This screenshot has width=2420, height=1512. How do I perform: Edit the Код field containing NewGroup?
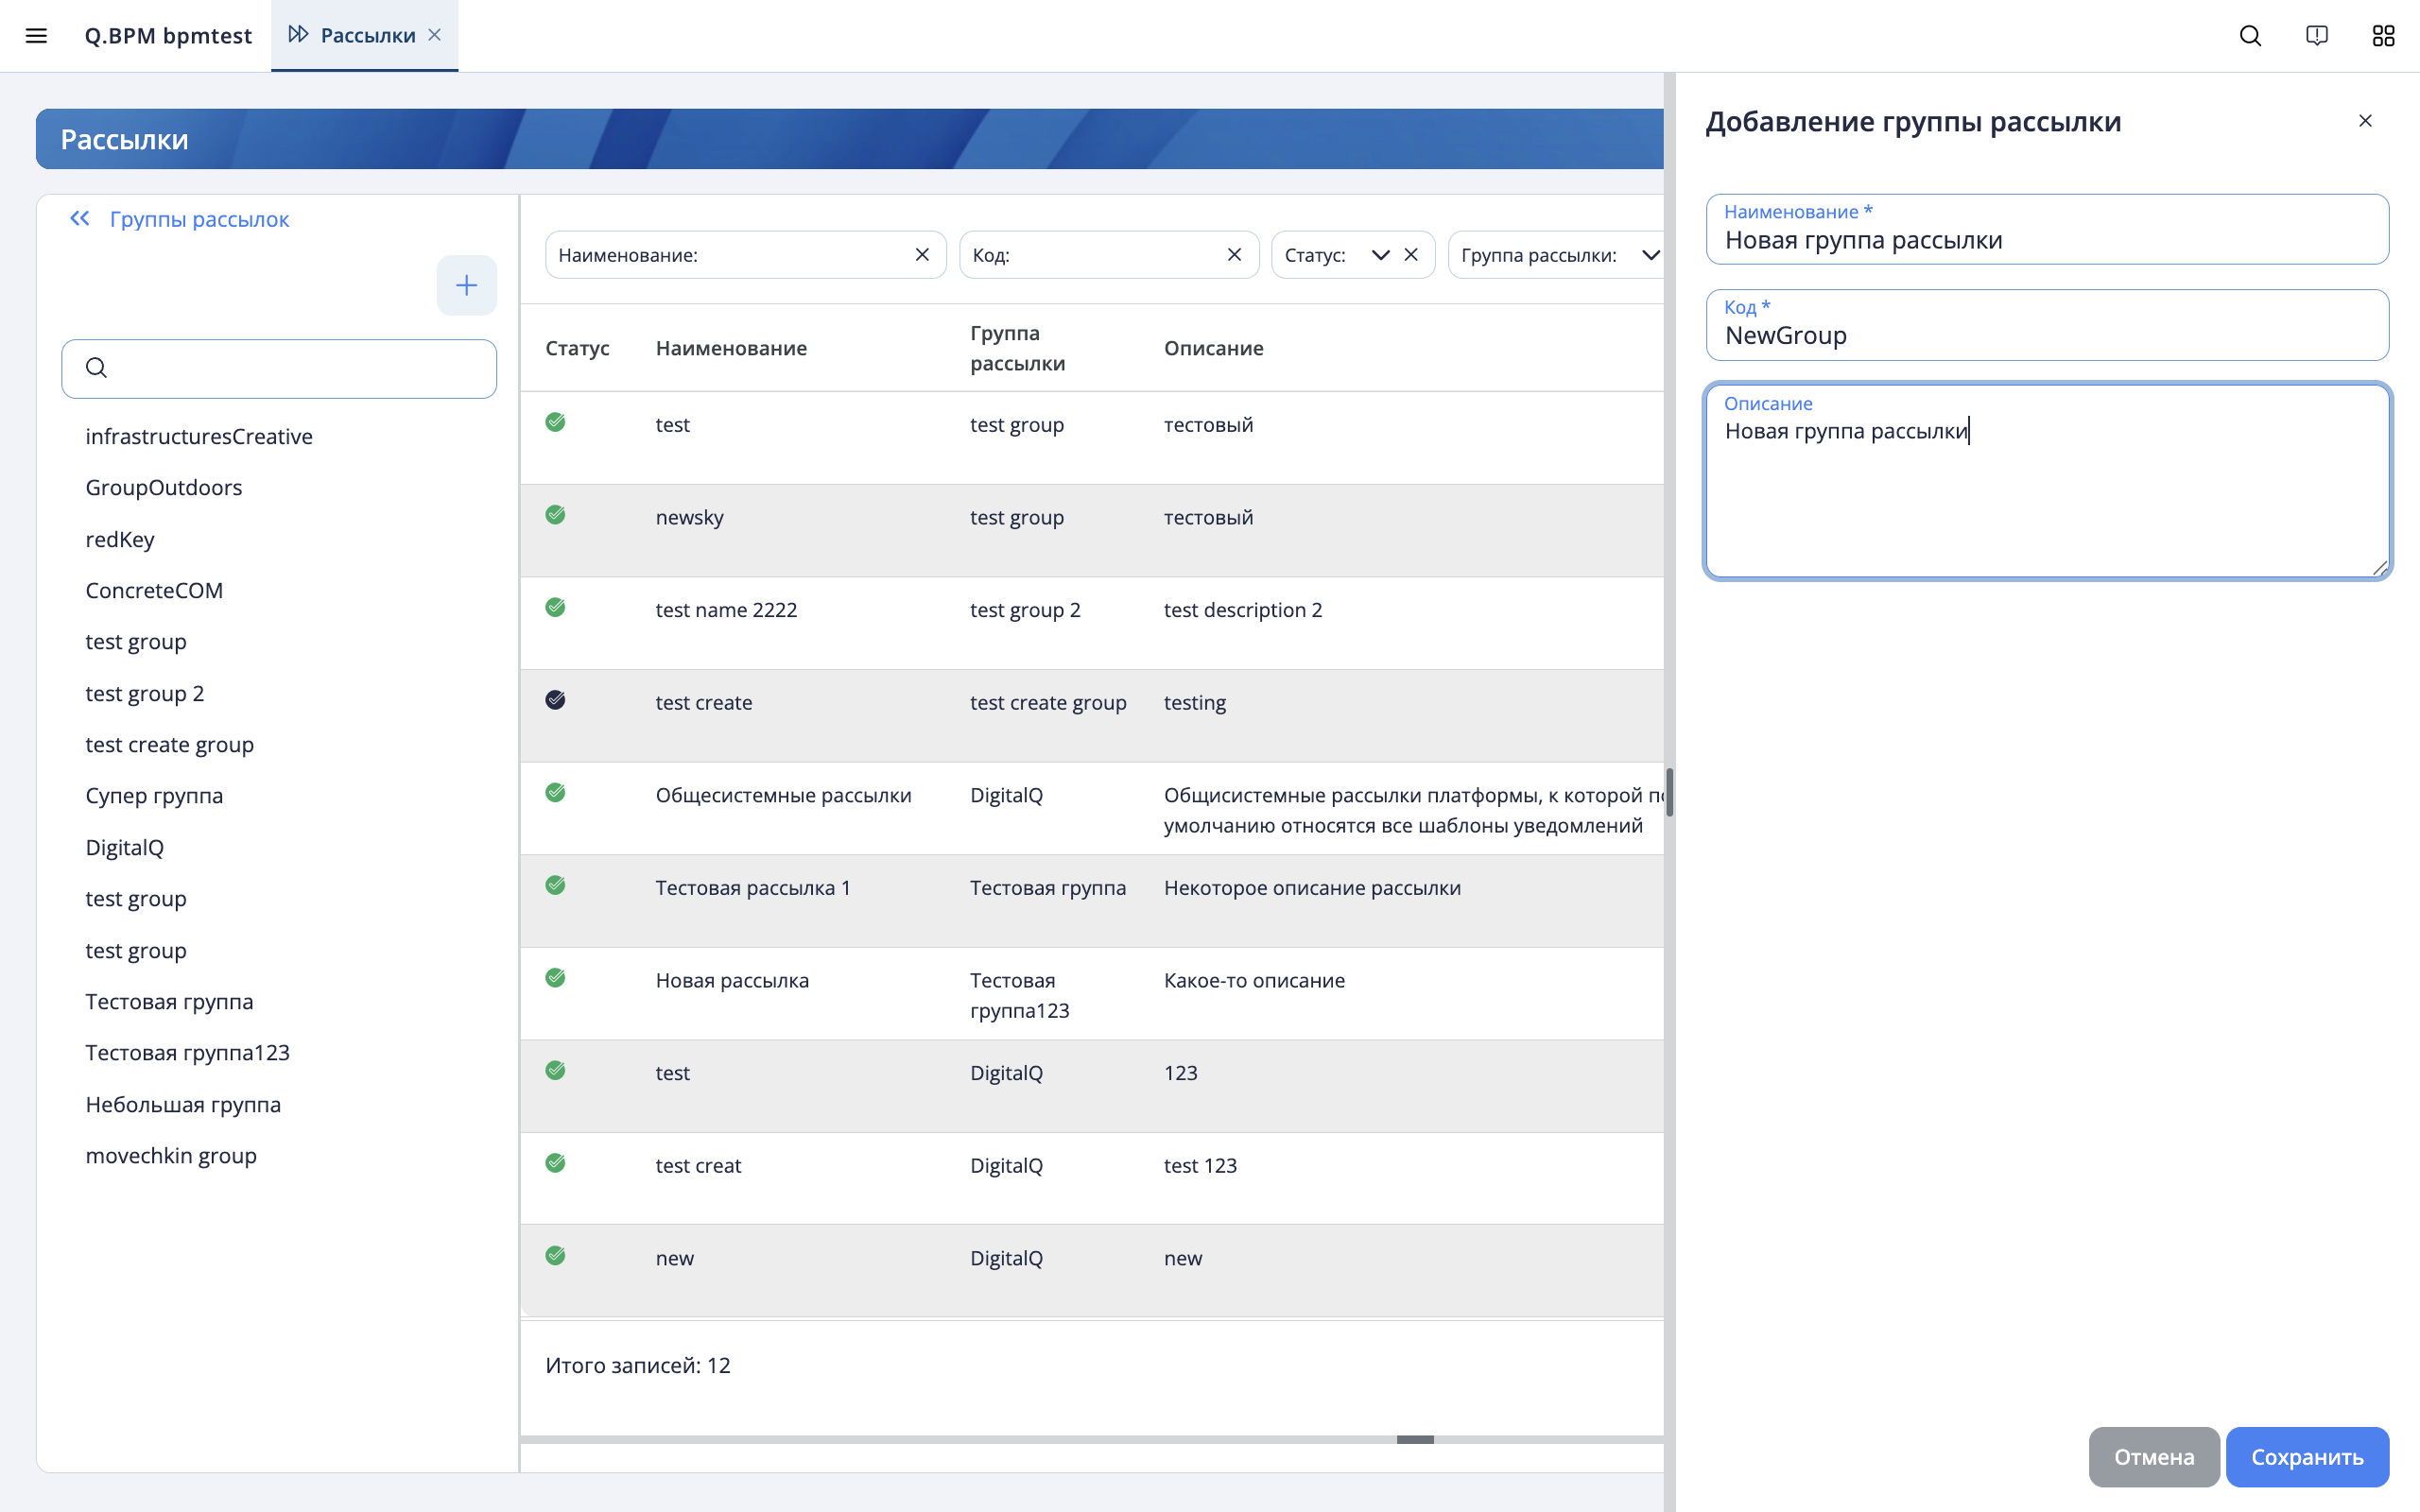[x=2047, y=325]
